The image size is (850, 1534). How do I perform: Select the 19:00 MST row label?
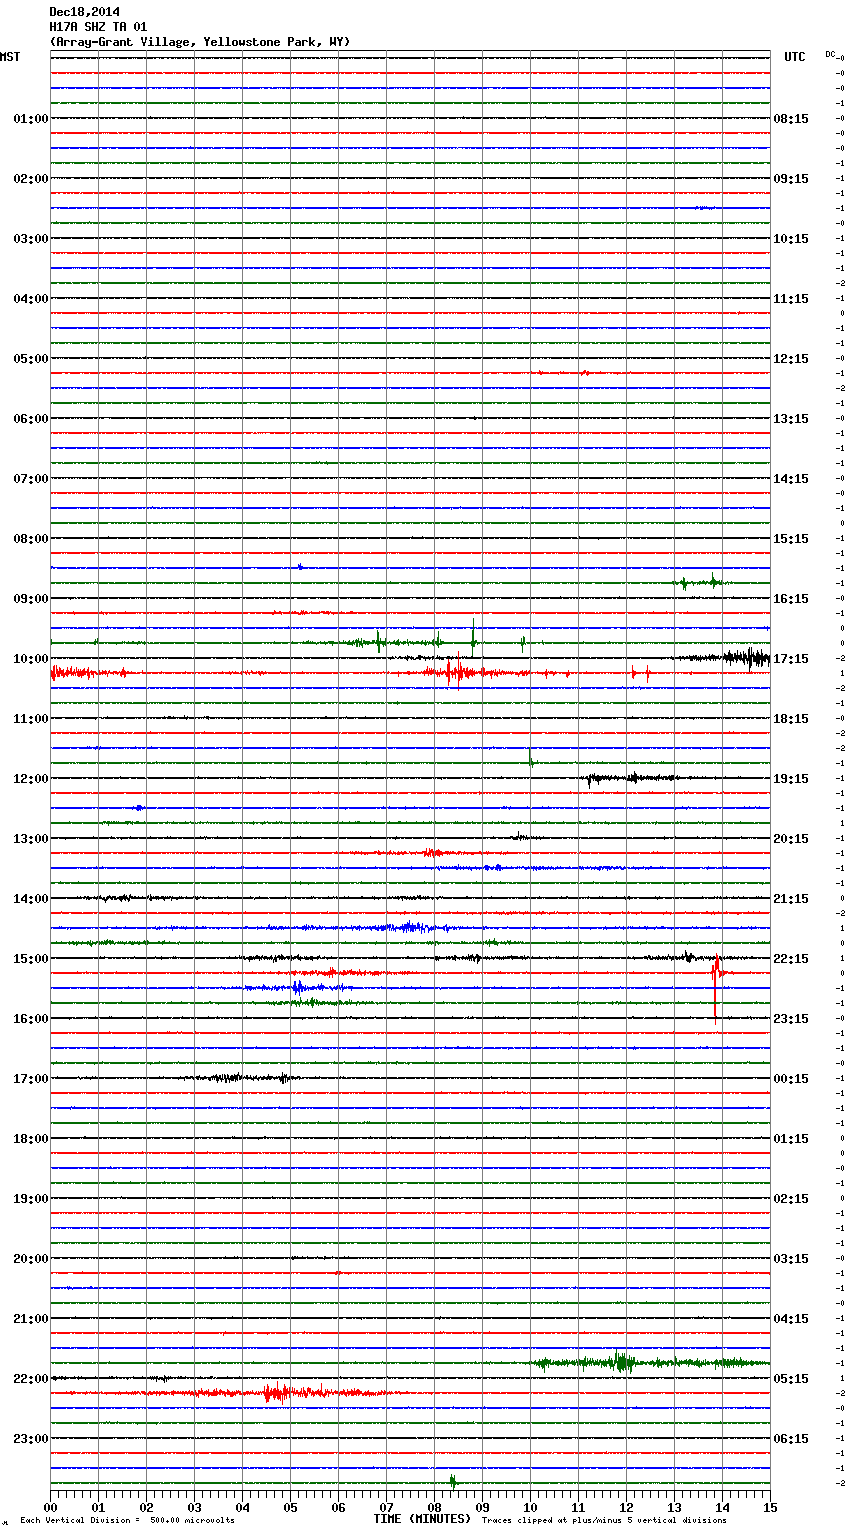pos(30,1199)
